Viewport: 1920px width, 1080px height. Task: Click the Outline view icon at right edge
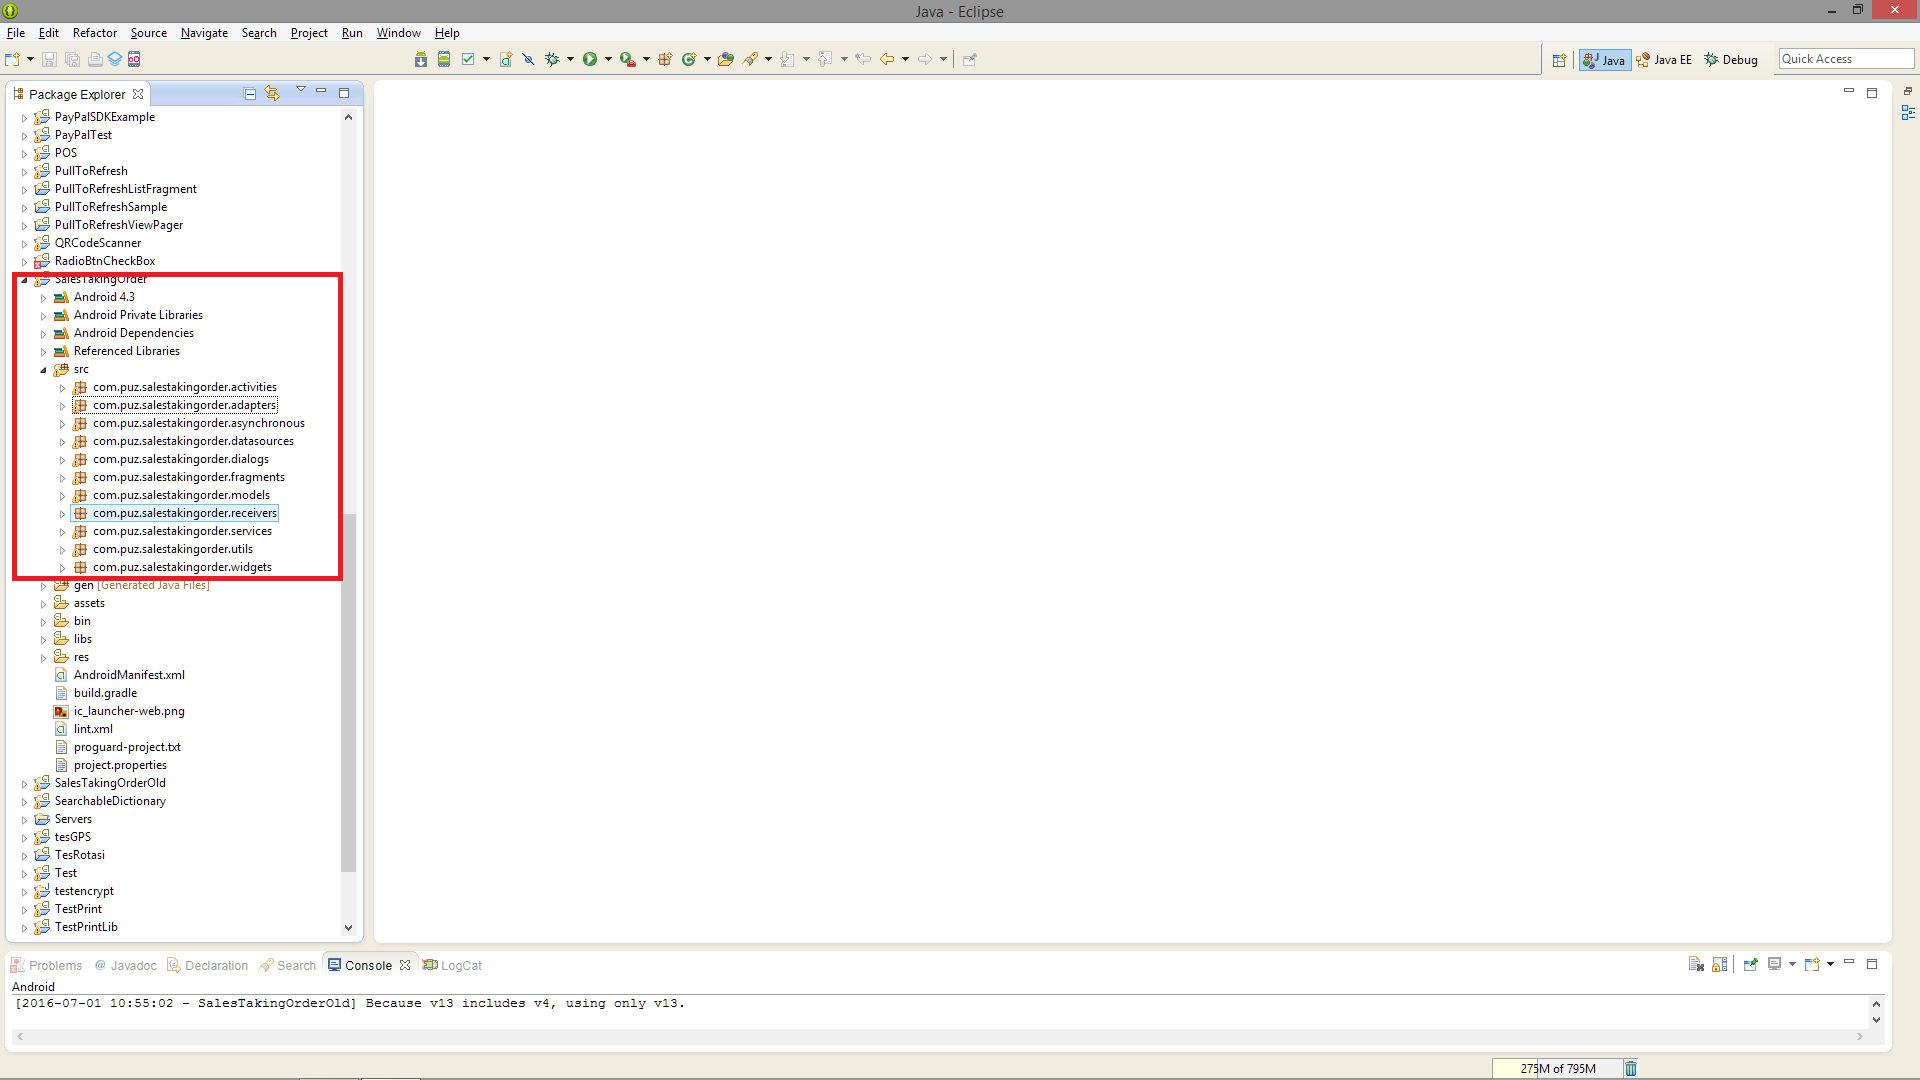pos(1908,113)
